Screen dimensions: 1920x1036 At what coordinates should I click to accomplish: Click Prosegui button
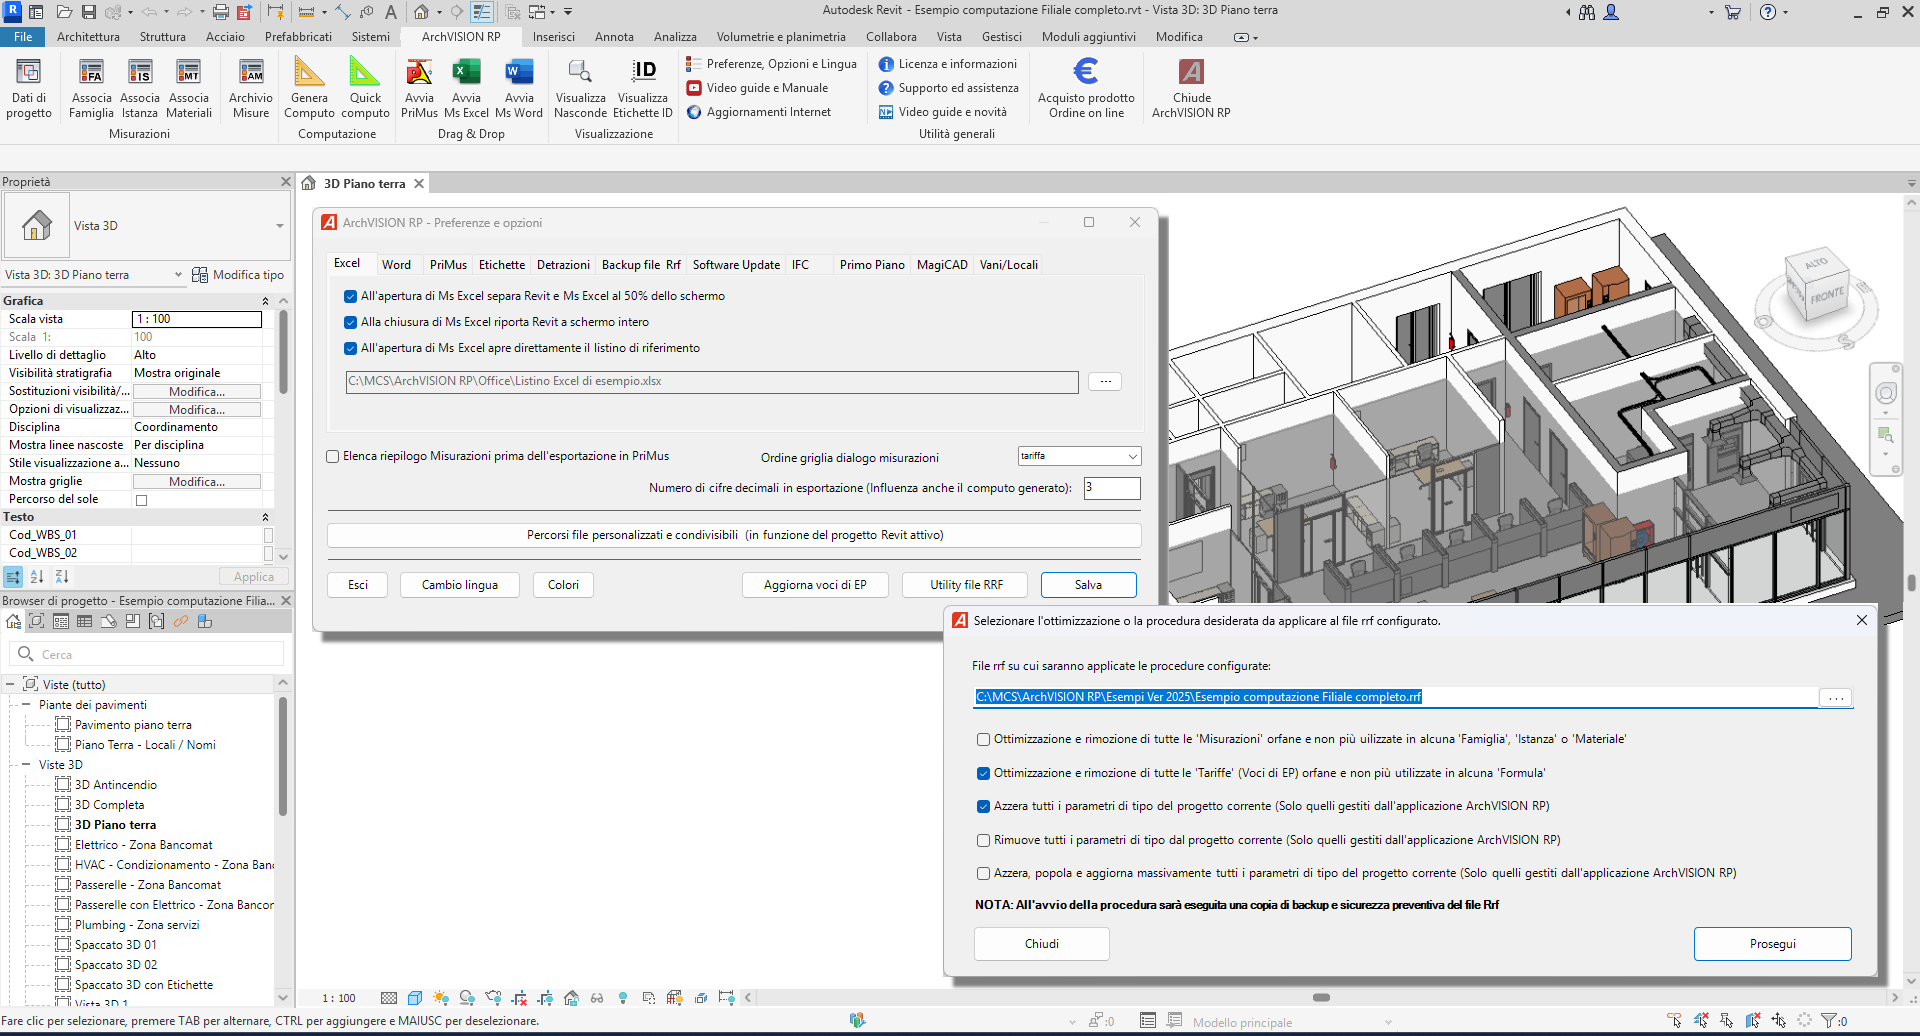[1772, 944]
